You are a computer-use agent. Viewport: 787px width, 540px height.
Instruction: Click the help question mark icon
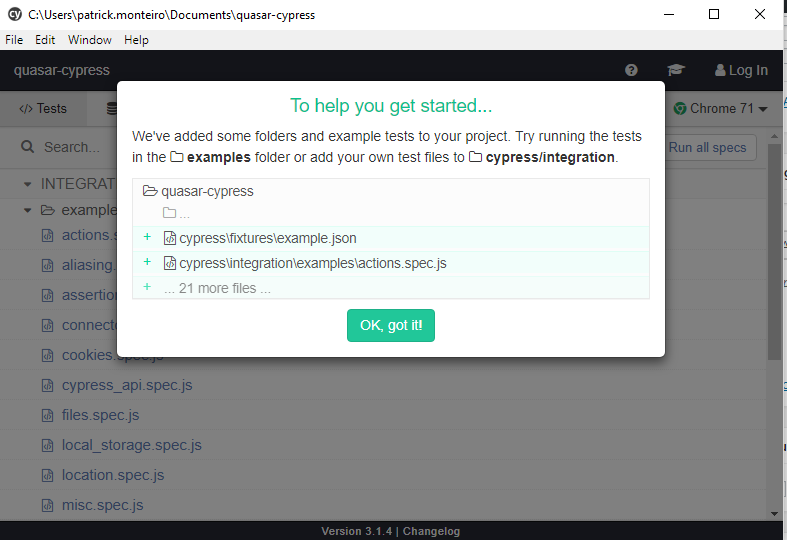tap(631, 70)
